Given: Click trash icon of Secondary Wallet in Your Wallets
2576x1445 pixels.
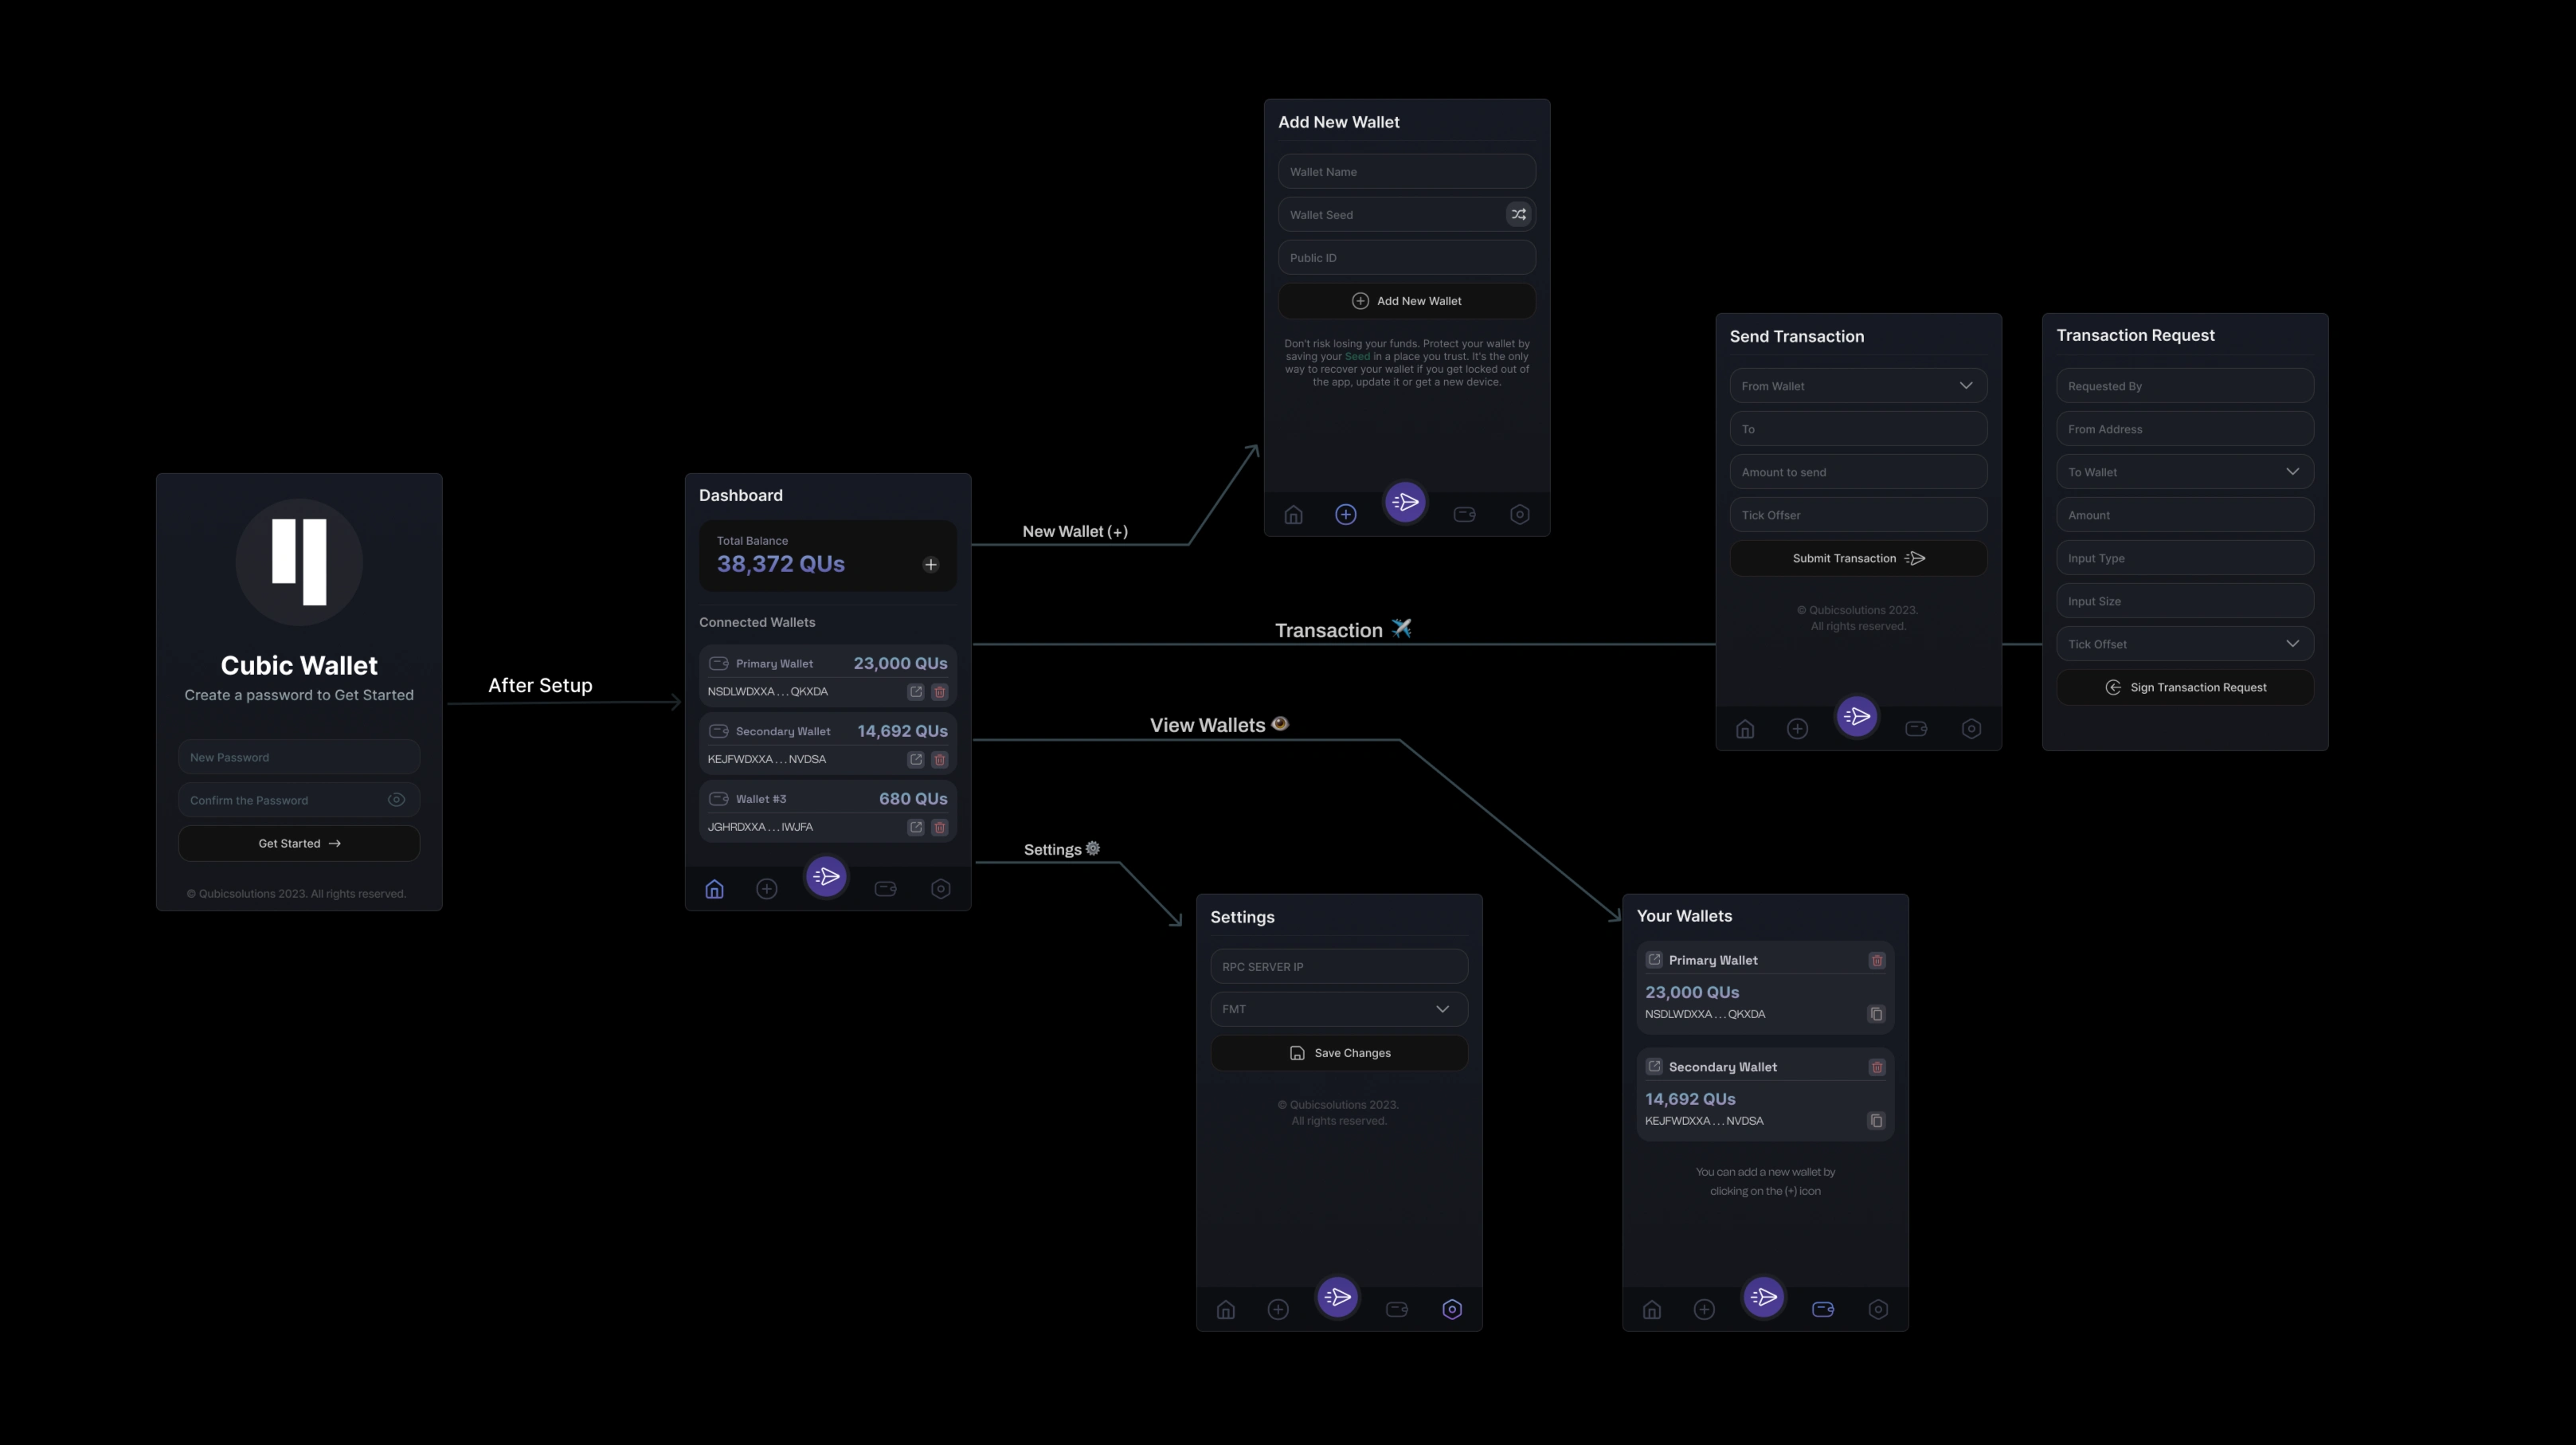Looking at the screenshot, I should pos(1877,1067).
